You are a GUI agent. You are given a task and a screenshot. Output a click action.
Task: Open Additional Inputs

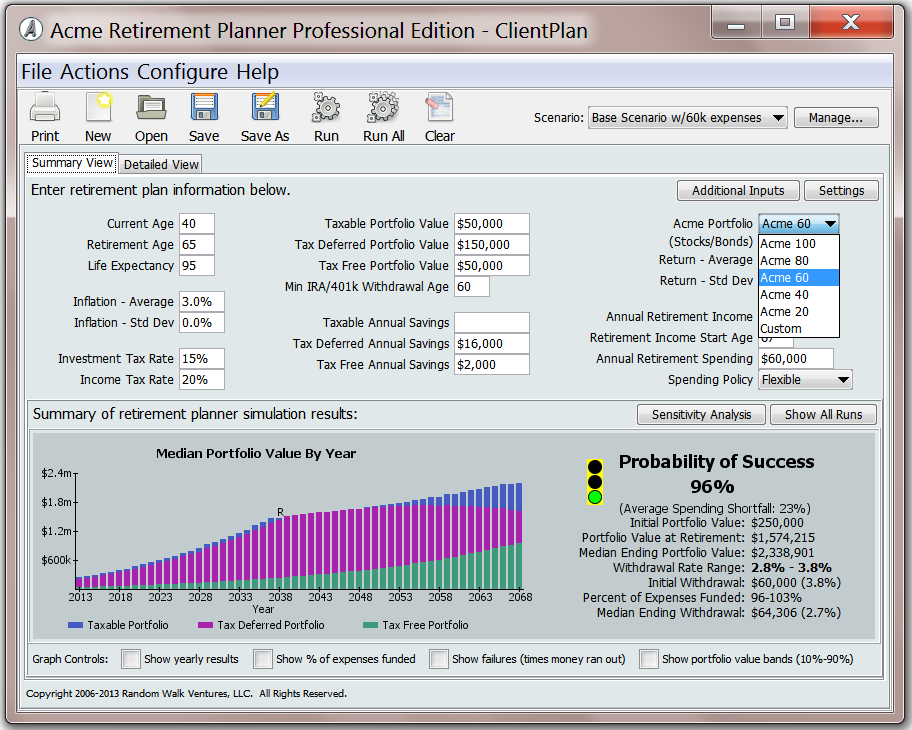pyautogui.click(x=738, y=190)
